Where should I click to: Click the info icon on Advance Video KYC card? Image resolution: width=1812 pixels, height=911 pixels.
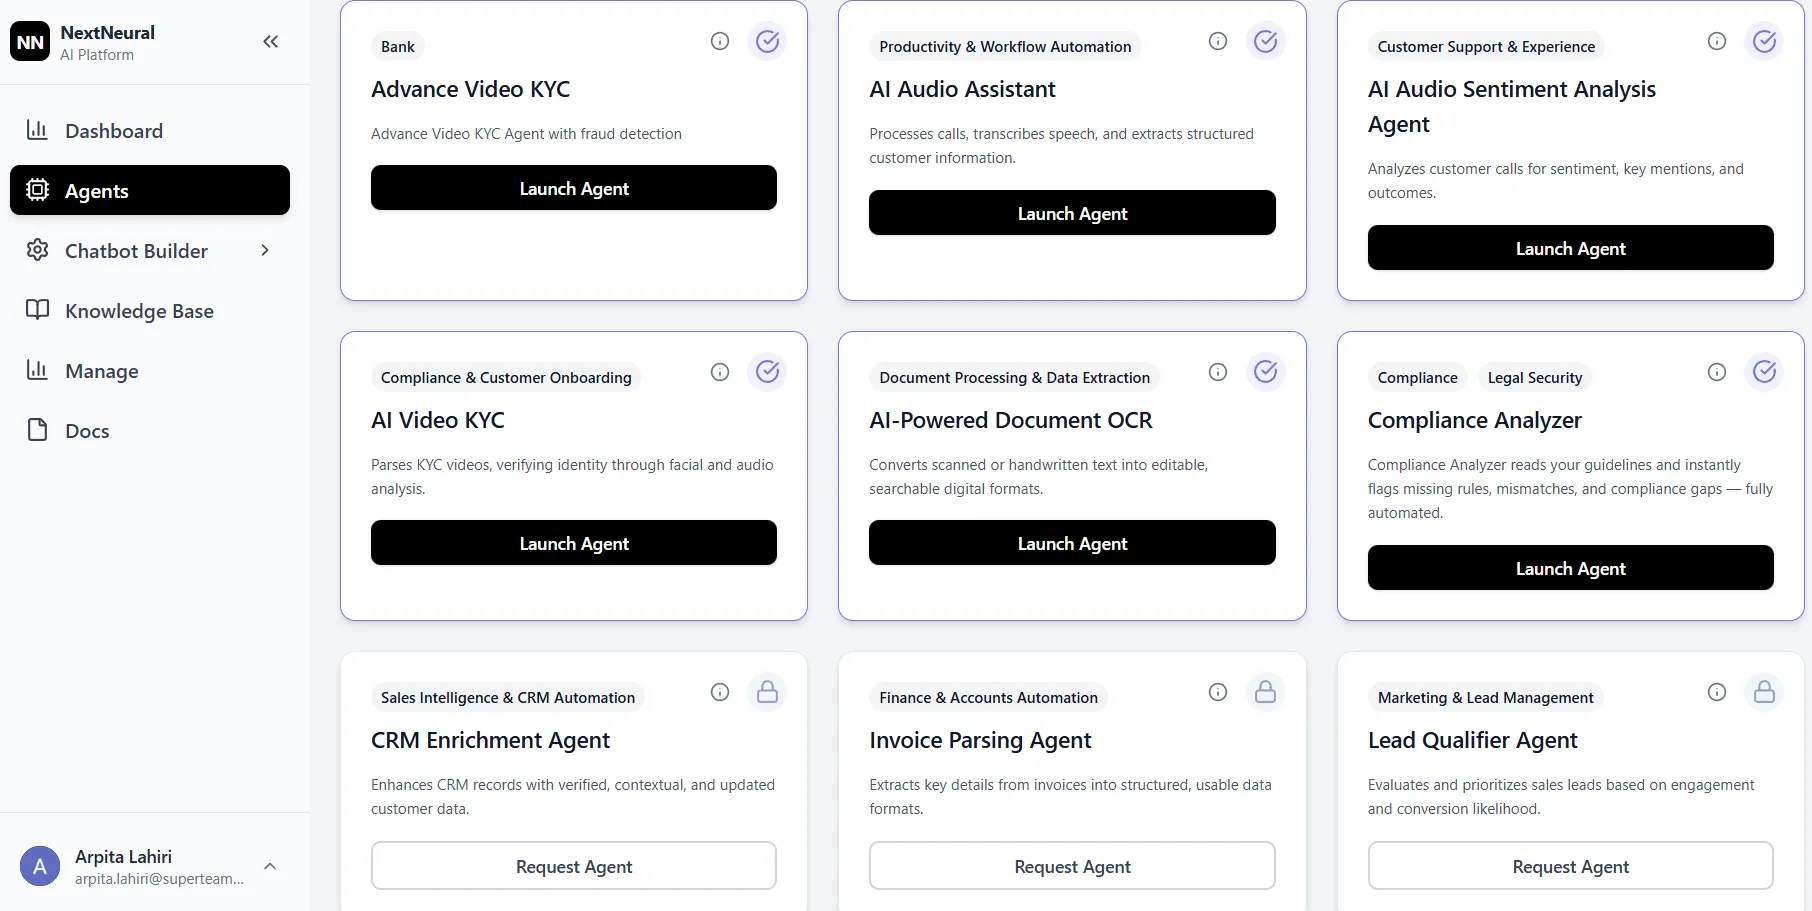[719, 41]
